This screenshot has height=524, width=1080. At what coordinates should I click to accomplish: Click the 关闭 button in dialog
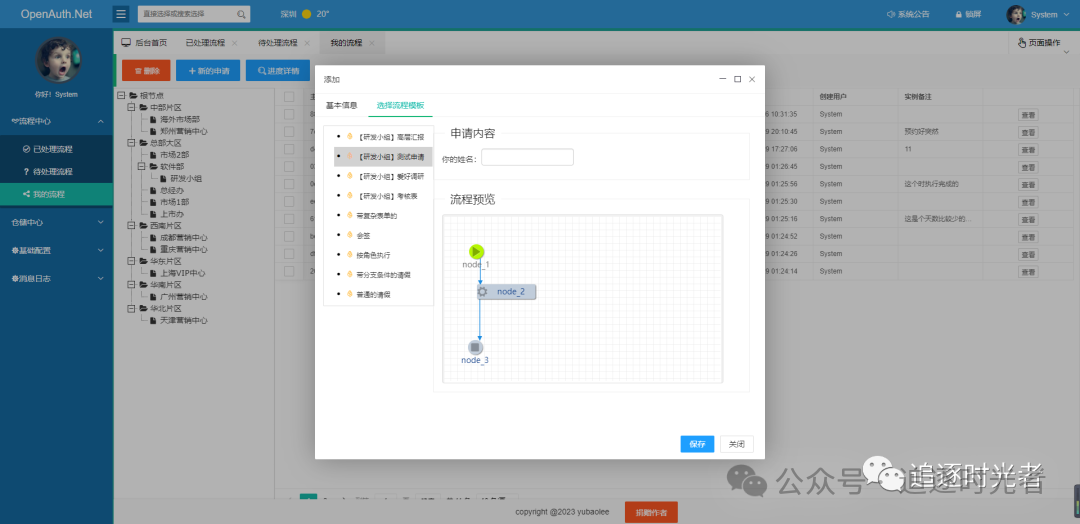(737, 444)
